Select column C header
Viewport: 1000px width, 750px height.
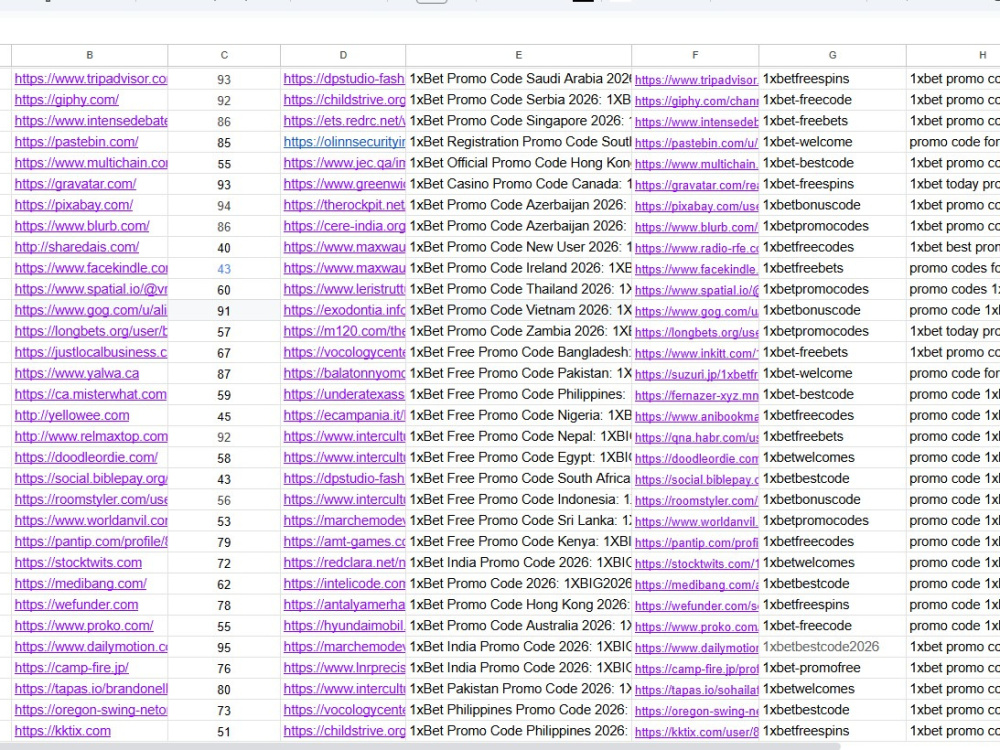224,55
